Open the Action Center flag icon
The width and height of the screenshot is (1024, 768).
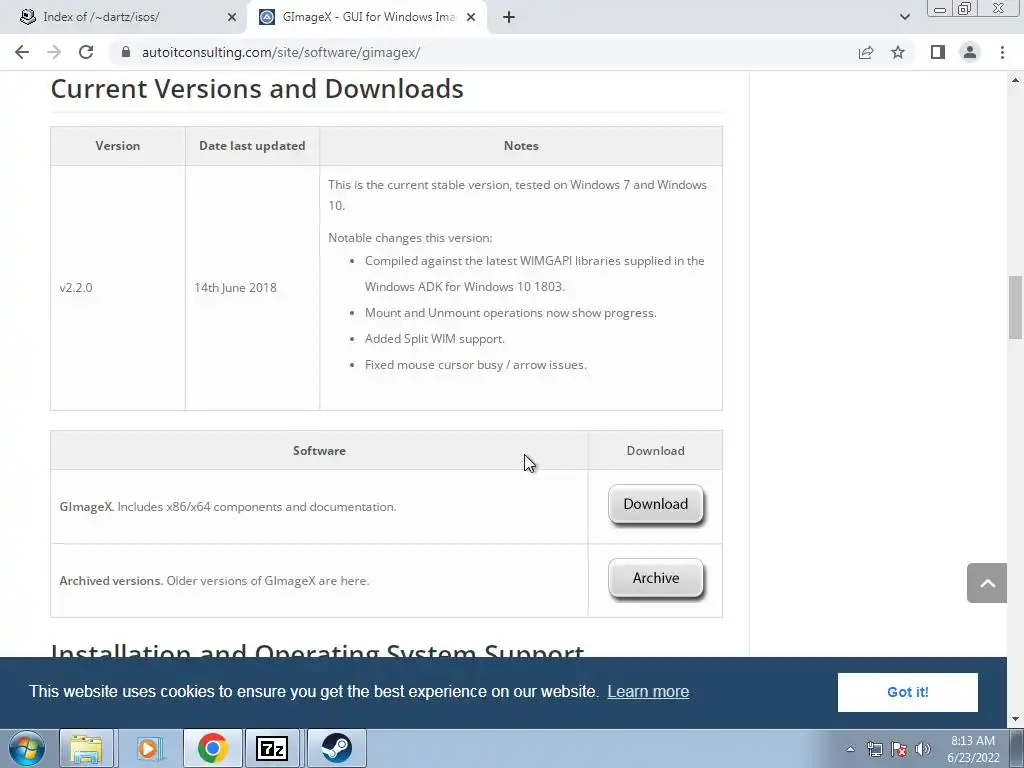(899, 750)
